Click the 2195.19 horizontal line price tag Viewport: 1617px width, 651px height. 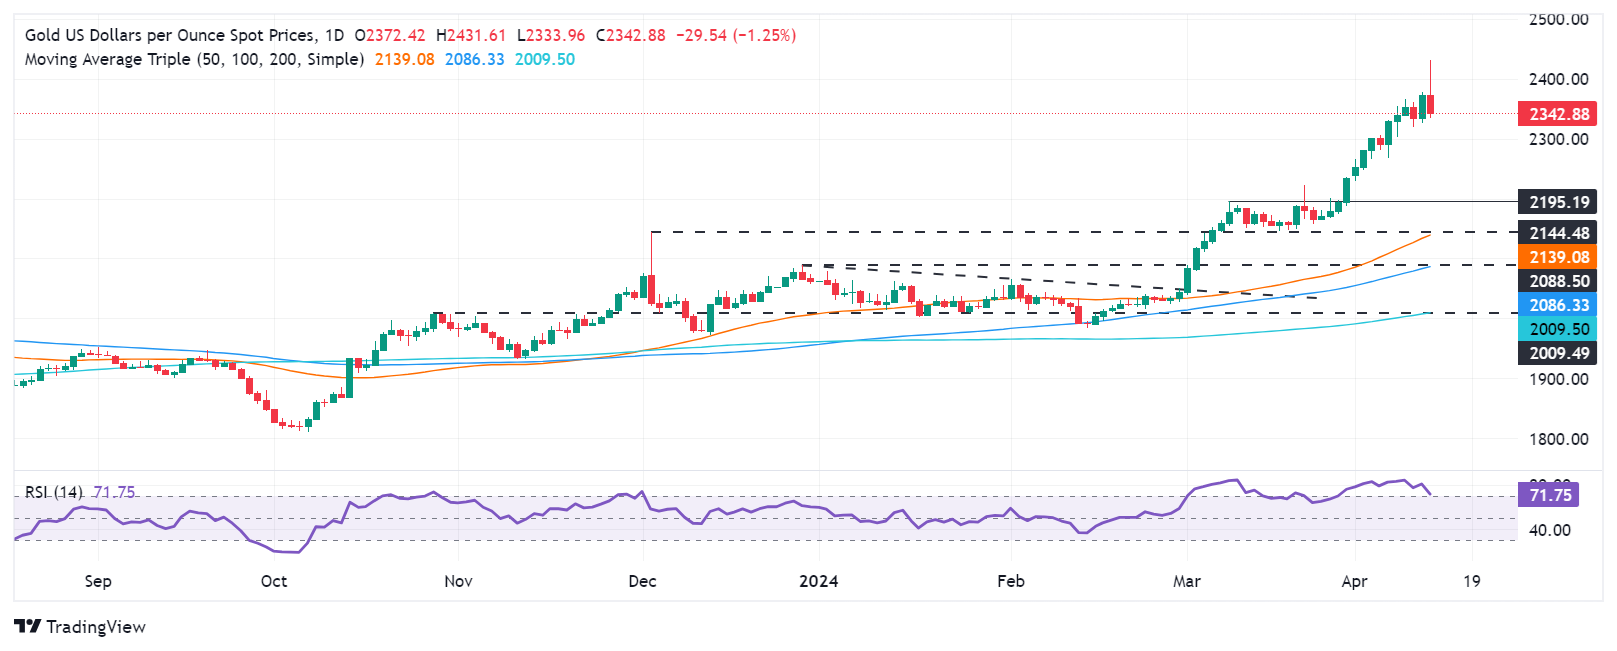pos(1559,202)
